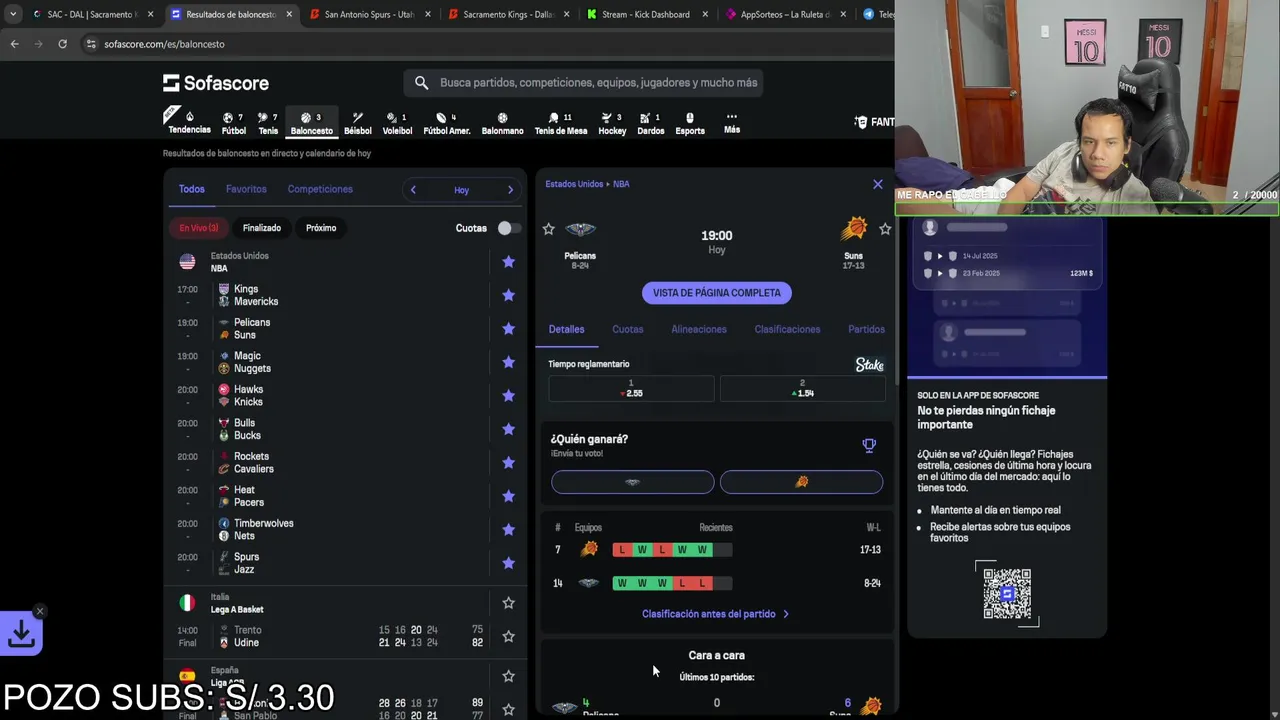Favorite the Lega A Basket league
1280x720 pixels.
click(508, 603)
